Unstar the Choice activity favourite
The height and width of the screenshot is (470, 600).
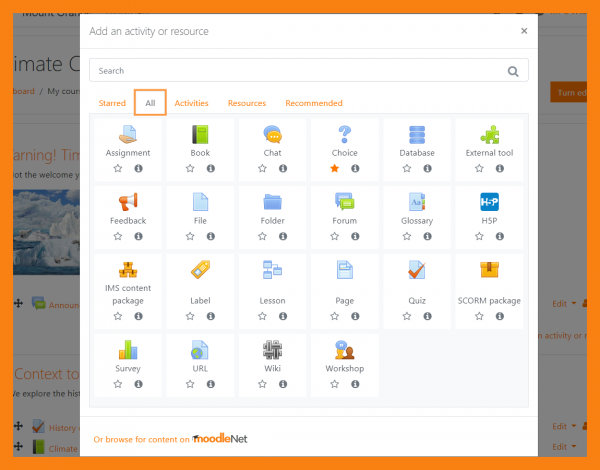pyautogui.click(x=335, y=169)
